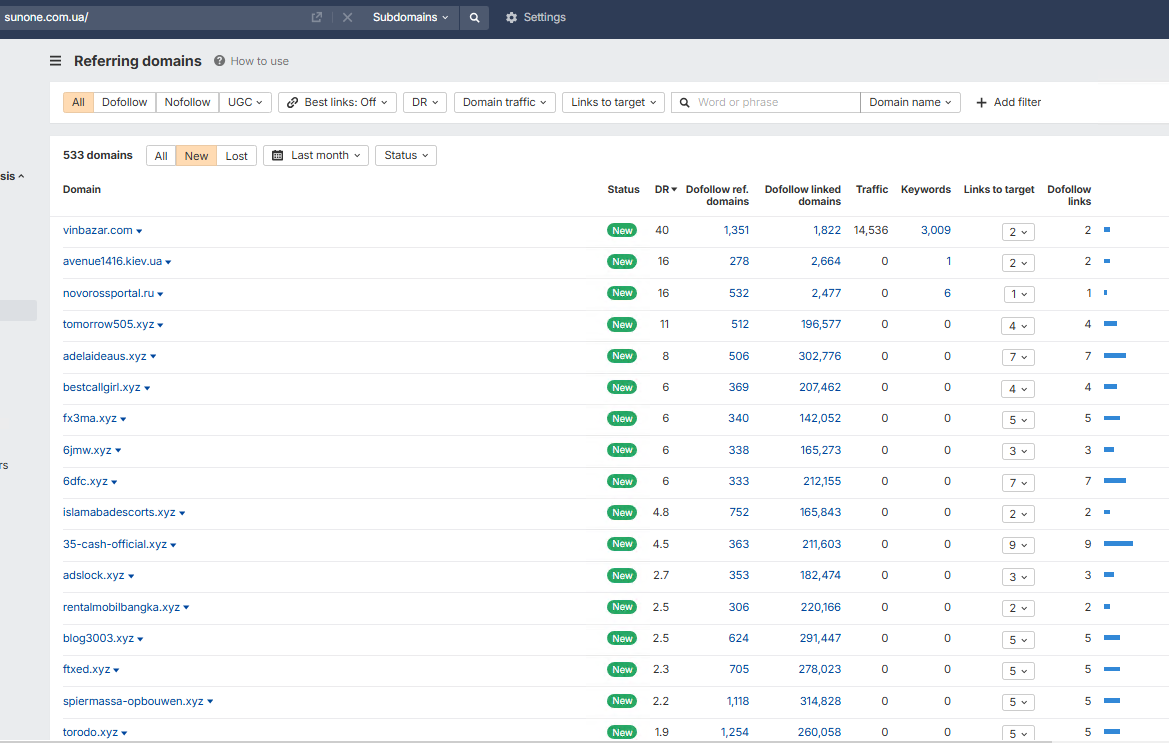Click the hamburger menu icon beside Referring domains
Viewport: 1169px width, 743px height.
pos(56,61)
